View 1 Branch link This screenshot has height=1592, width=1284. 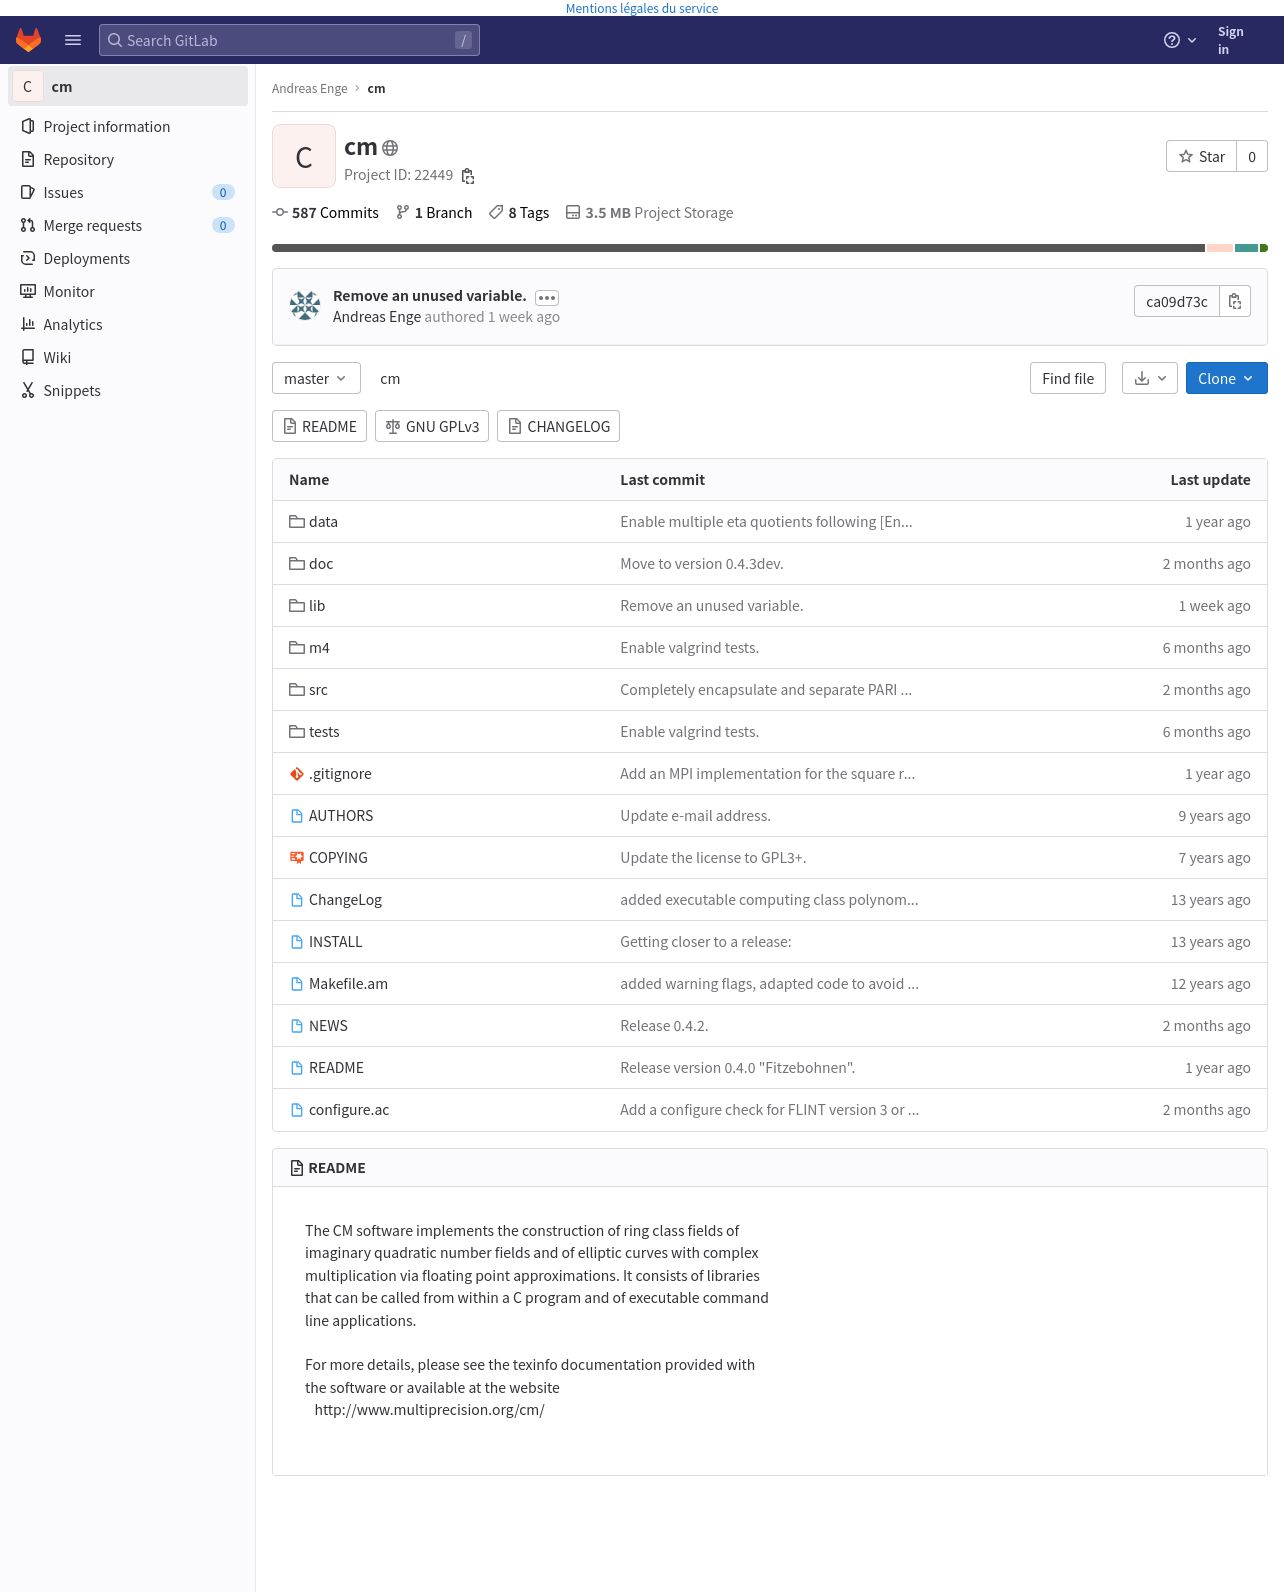434,213
